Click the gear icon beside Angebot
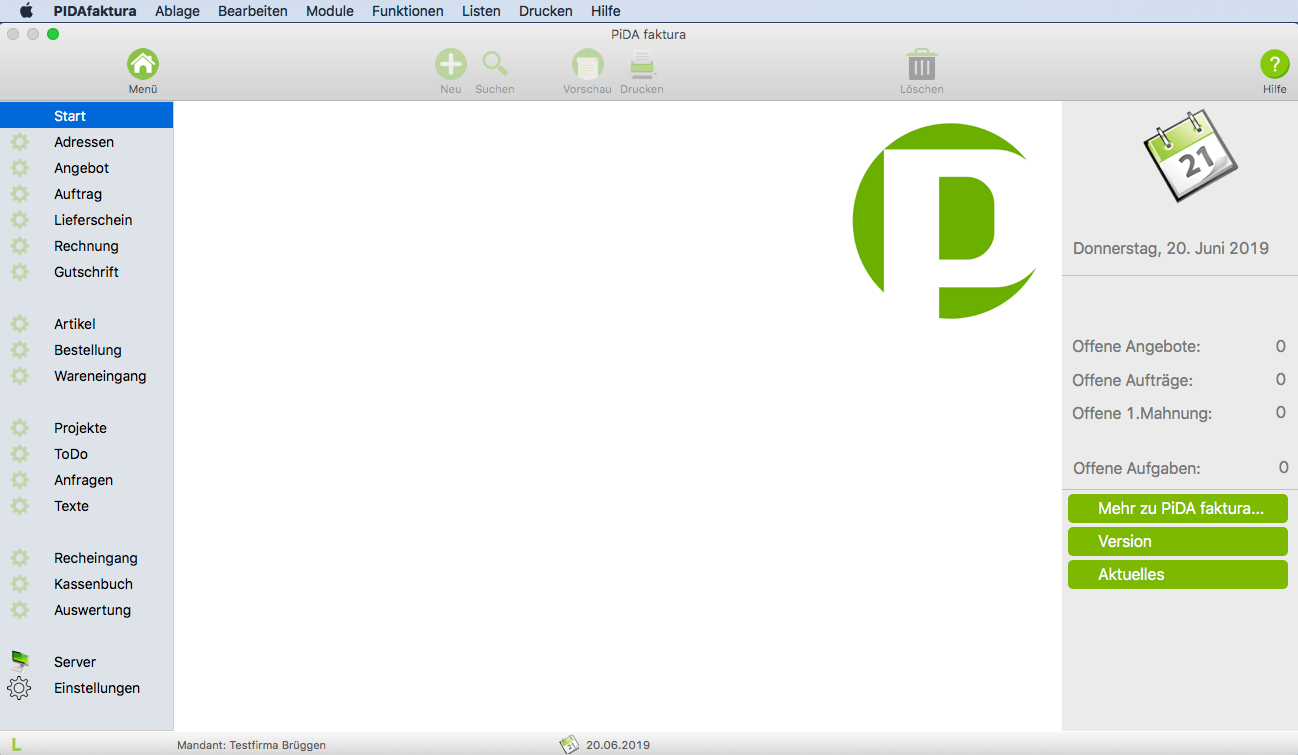1298x755 pixels. point(19,168)
